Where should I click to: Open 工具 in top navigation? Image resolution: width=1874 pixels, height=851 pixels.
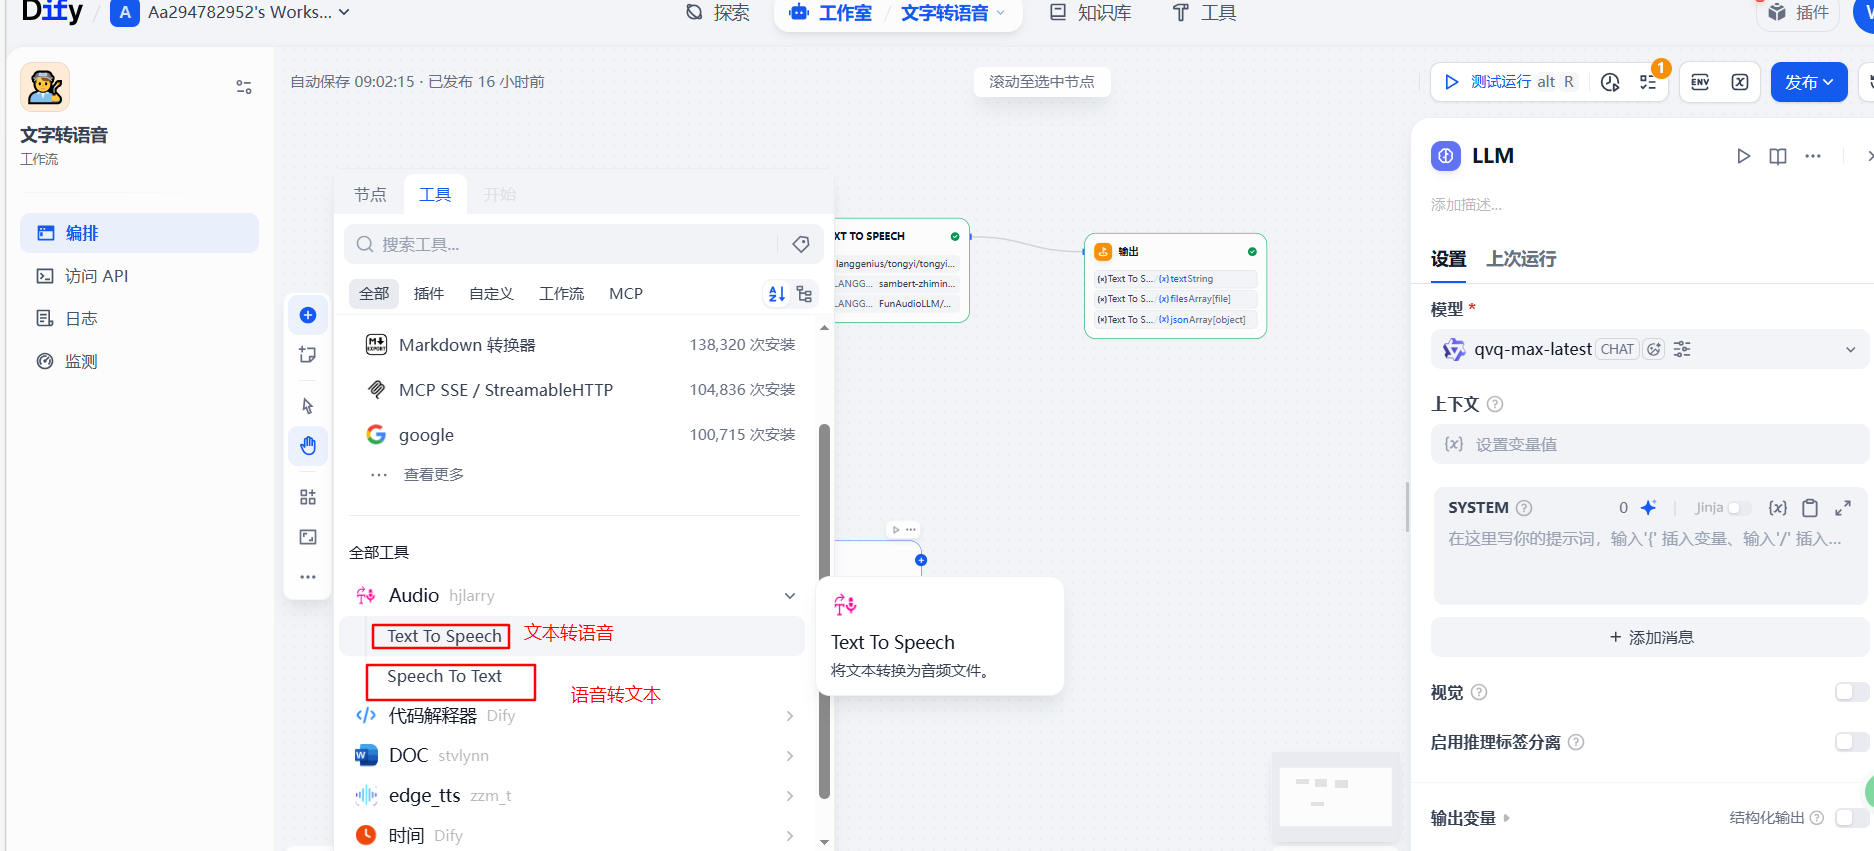click(x=1205, y=13)
